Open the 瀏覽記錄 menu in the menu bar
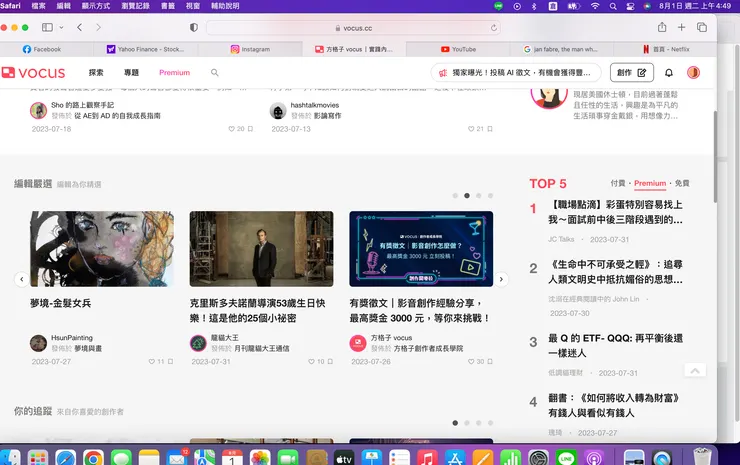The height and width of the screenshot is (465, 740). 135,6
